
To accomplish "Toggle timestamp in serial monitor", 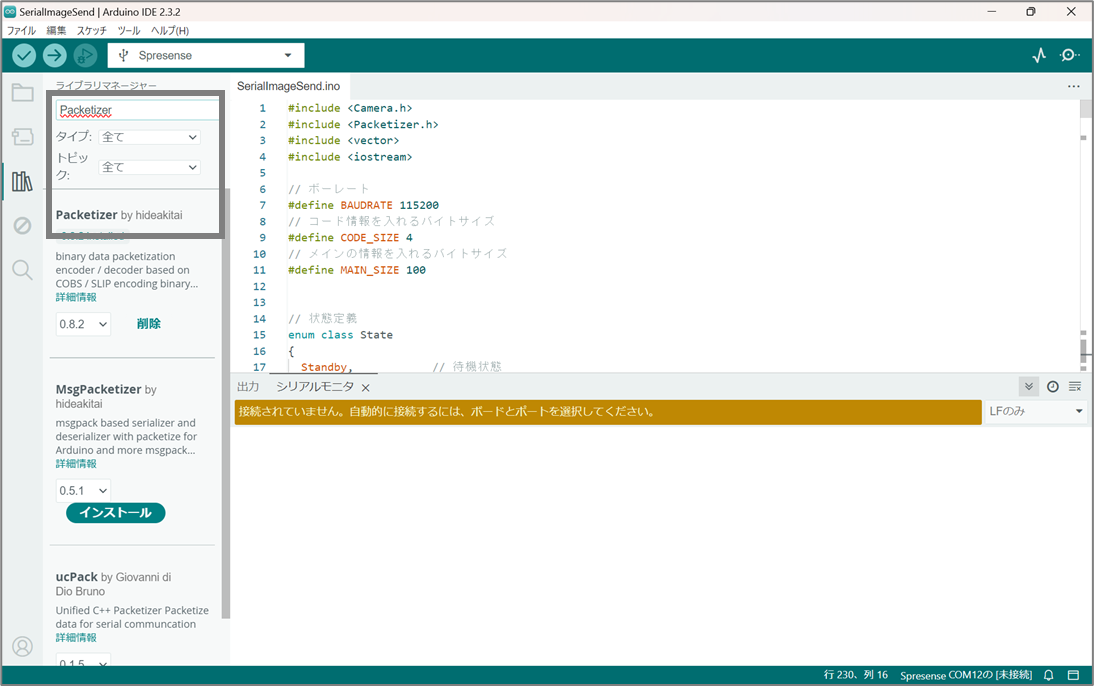I will point(1052,387).
